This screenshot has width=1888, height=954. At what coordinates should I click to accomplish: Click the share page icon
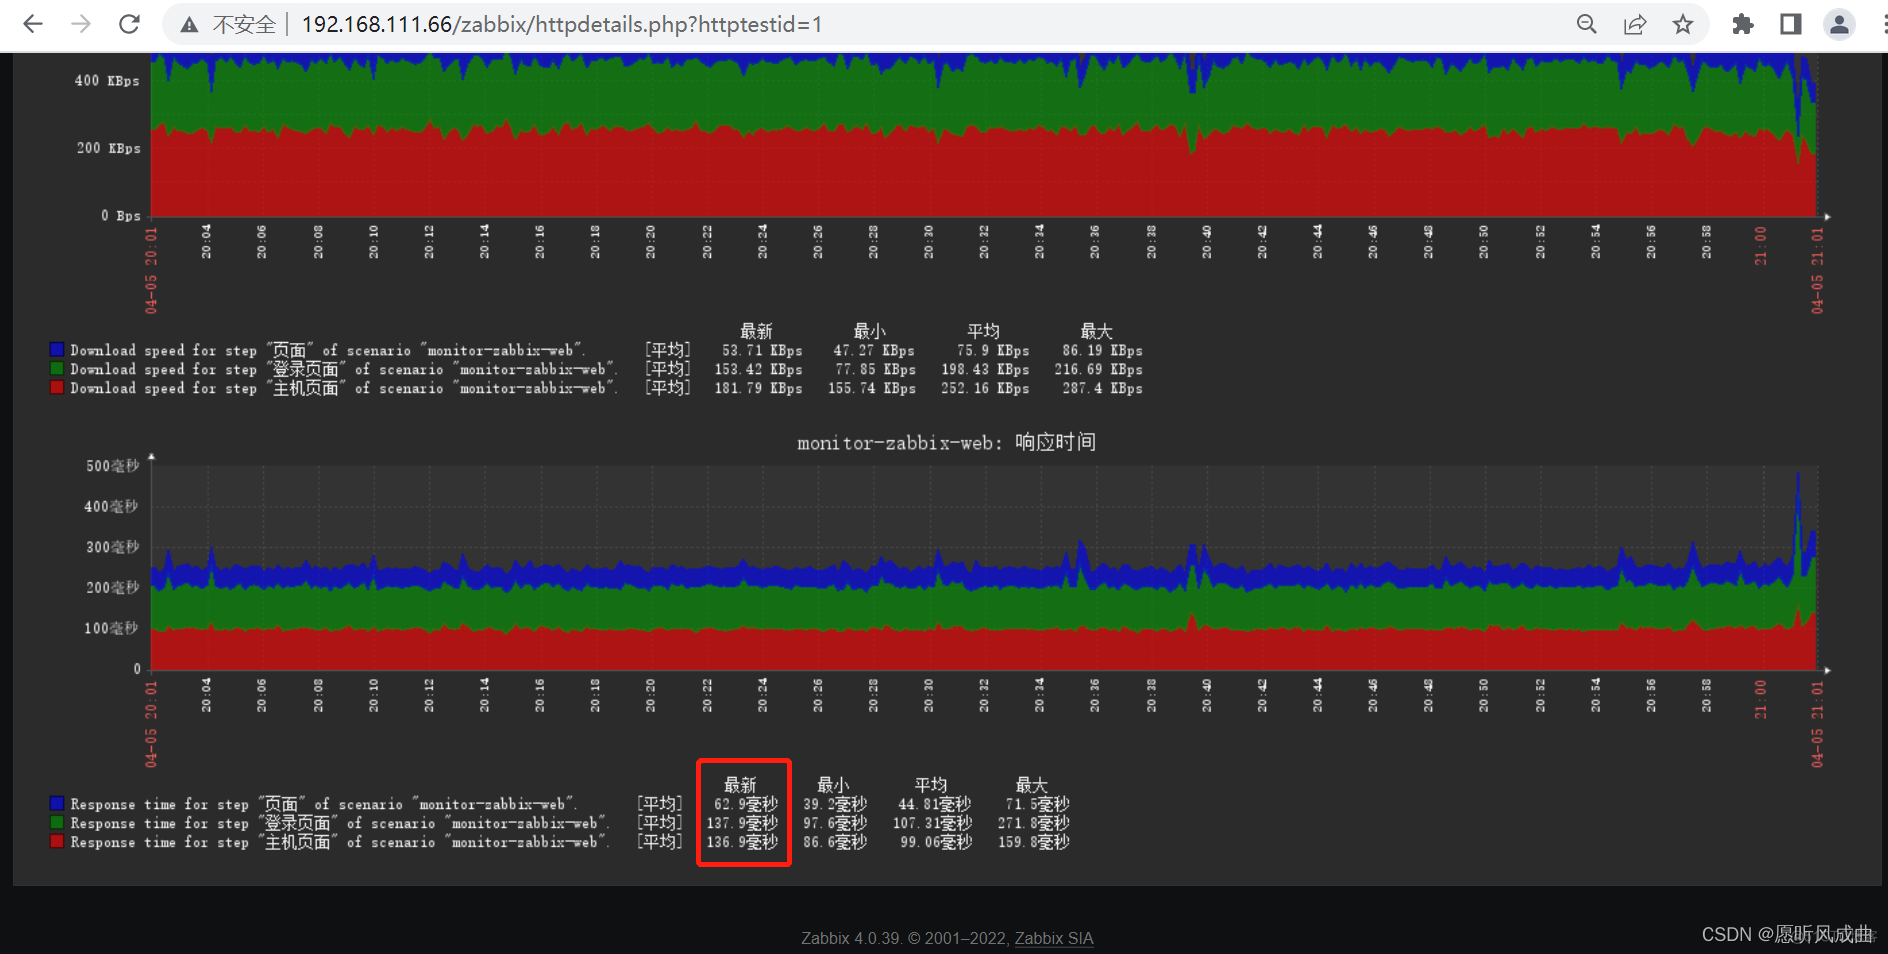click(1635, 24)
